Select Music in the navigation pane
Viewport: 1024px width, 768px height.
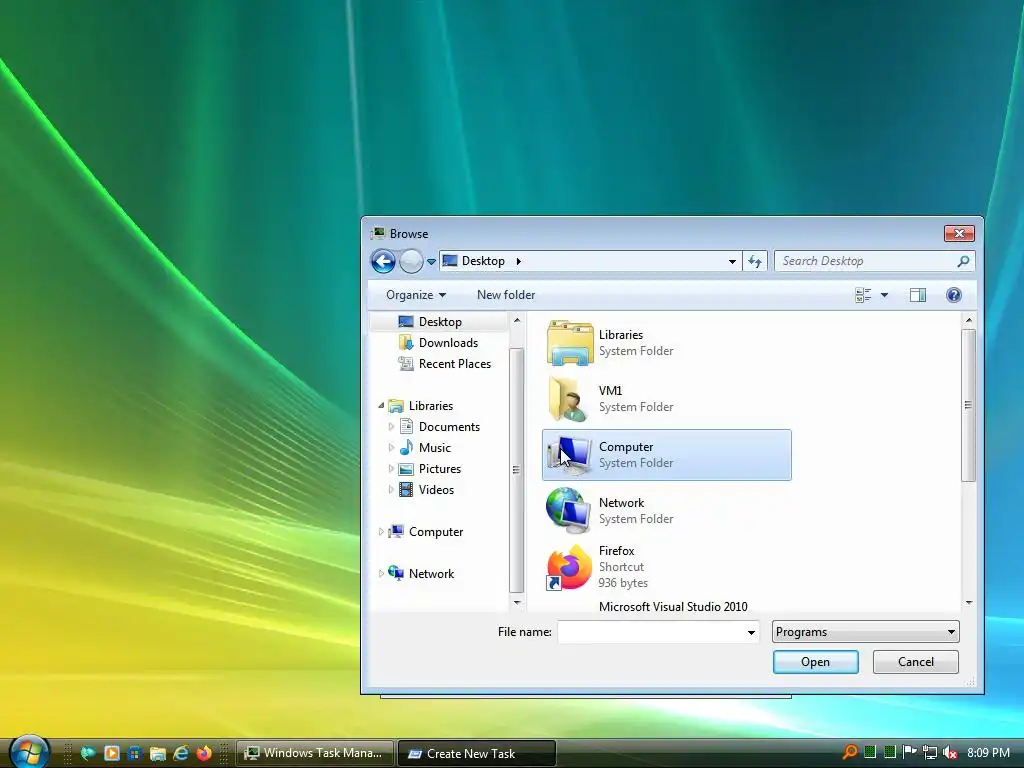click(x=434, y=447)
